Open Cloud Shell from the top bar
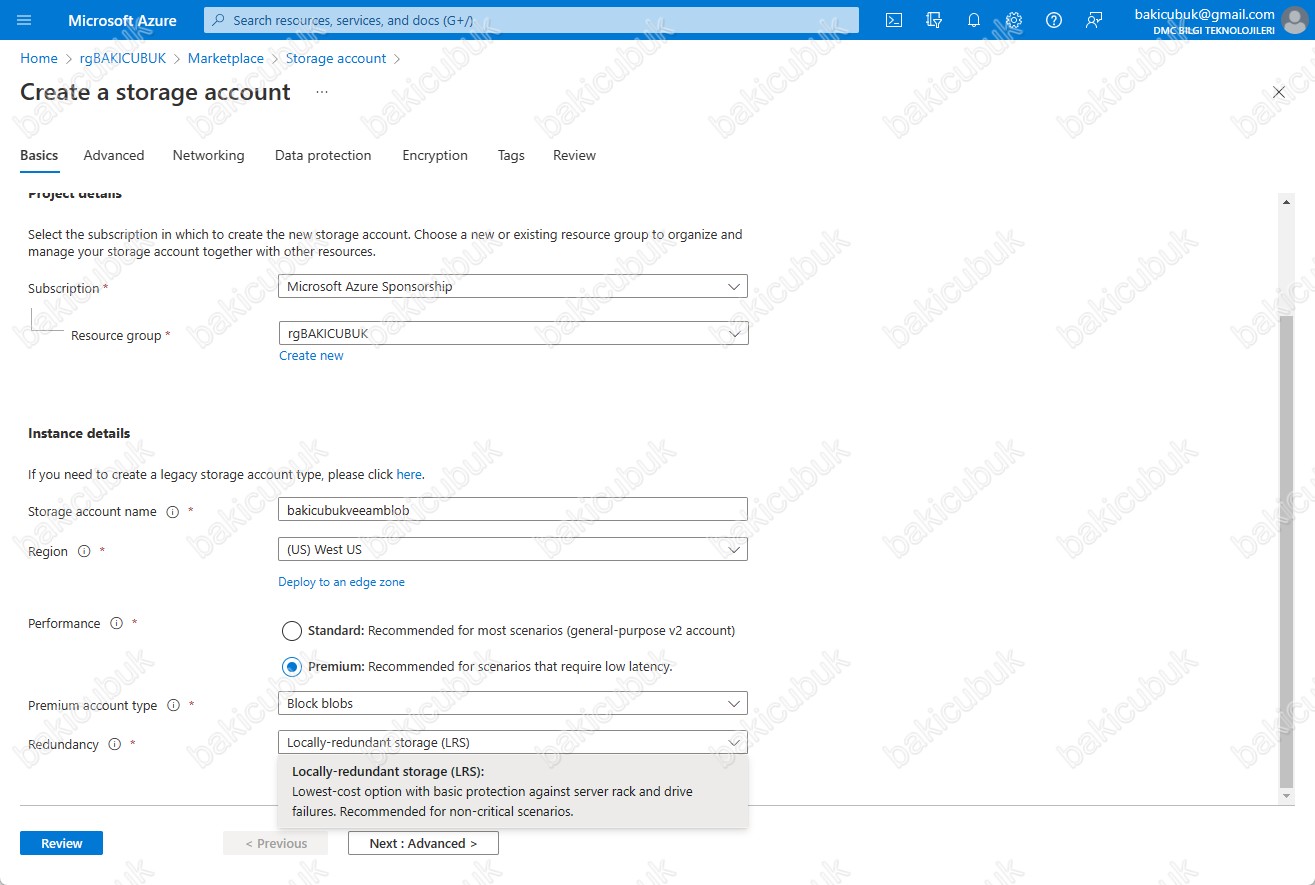Screen dimensions: 1315x885 (894, 20)
